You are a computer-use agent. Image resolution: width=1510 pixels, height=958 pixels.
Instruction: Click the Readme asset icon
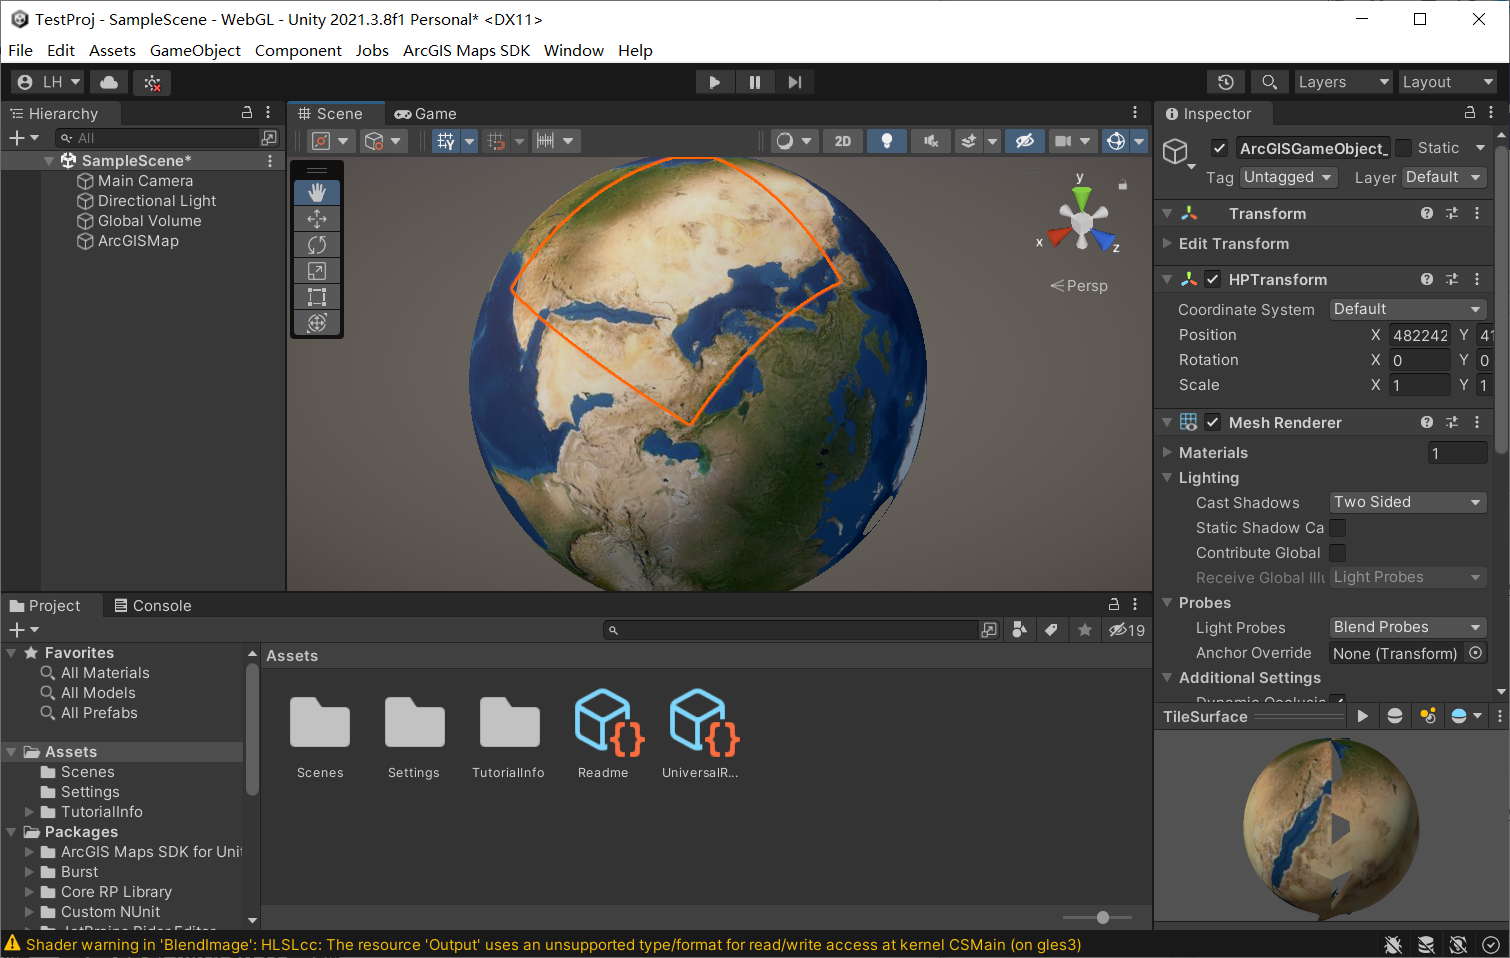(608, 721)
